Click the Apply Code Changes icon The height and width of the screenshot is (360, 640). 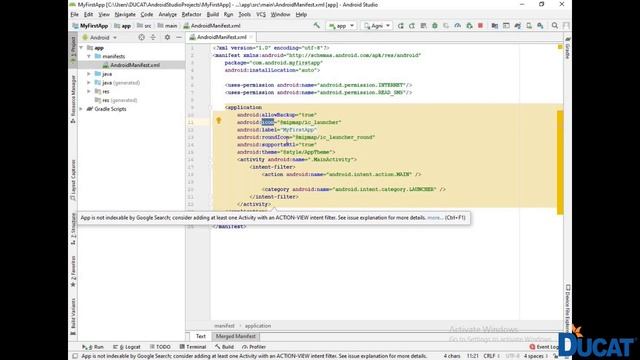(x=423, y=26)
